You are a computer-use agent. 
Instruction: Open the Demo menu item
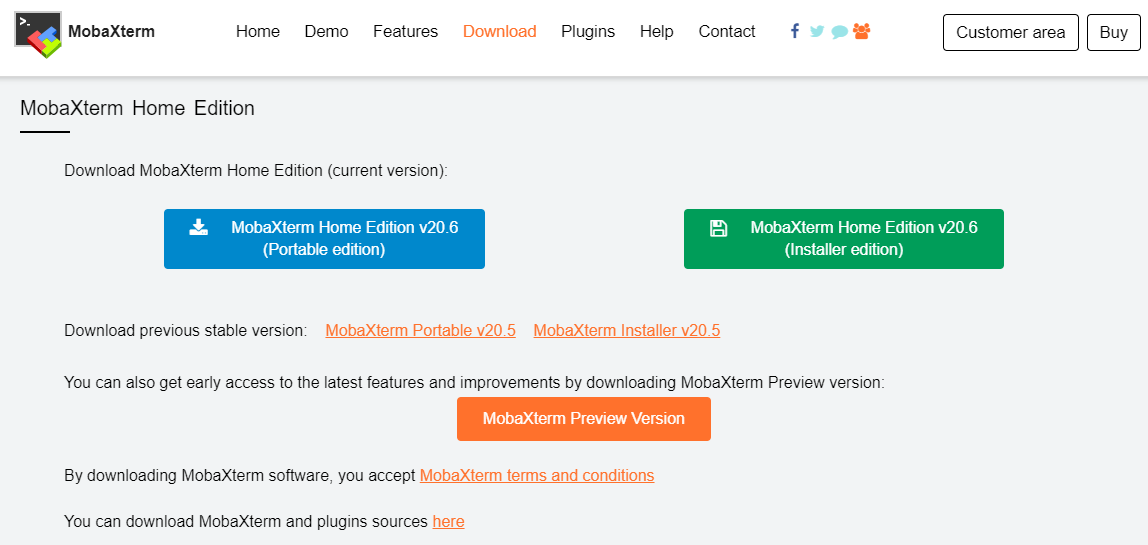327,31
